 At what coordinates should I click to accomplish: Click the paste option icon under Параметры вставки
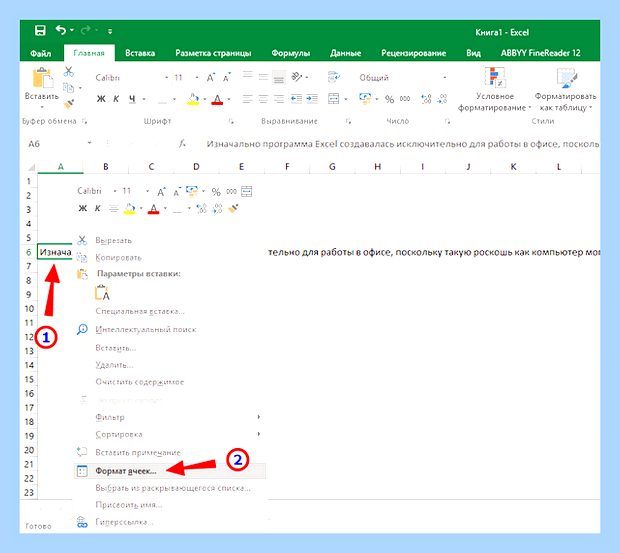click(102, 292)
